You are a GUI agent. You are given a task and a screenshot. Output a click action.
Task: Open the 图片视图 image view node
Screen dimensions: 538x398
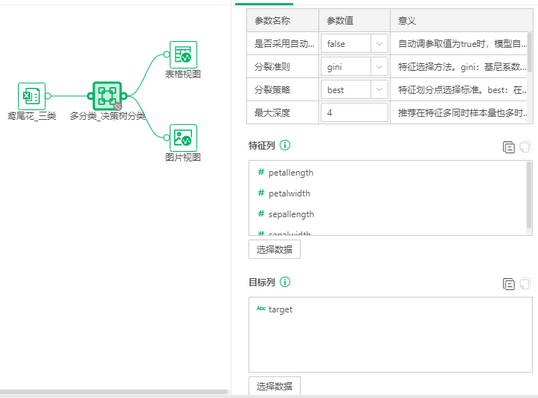click(183, 138)
